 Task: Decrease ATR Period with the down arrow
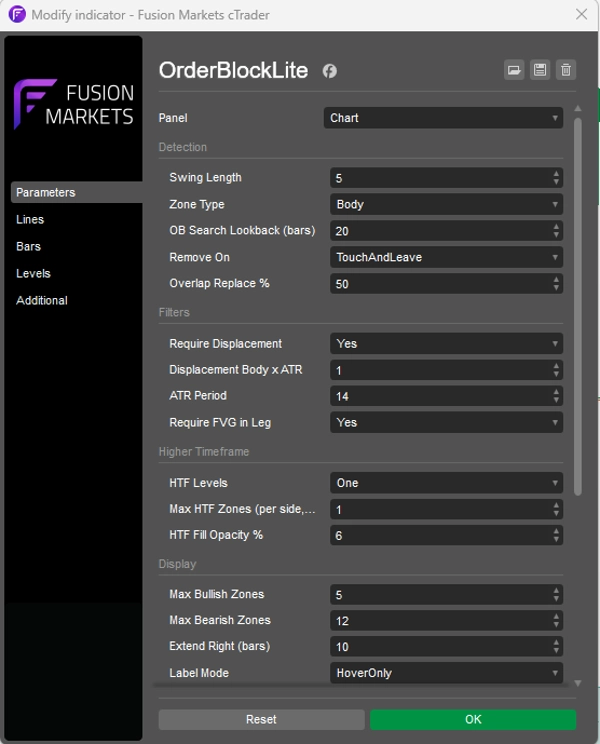click(556, 400)
